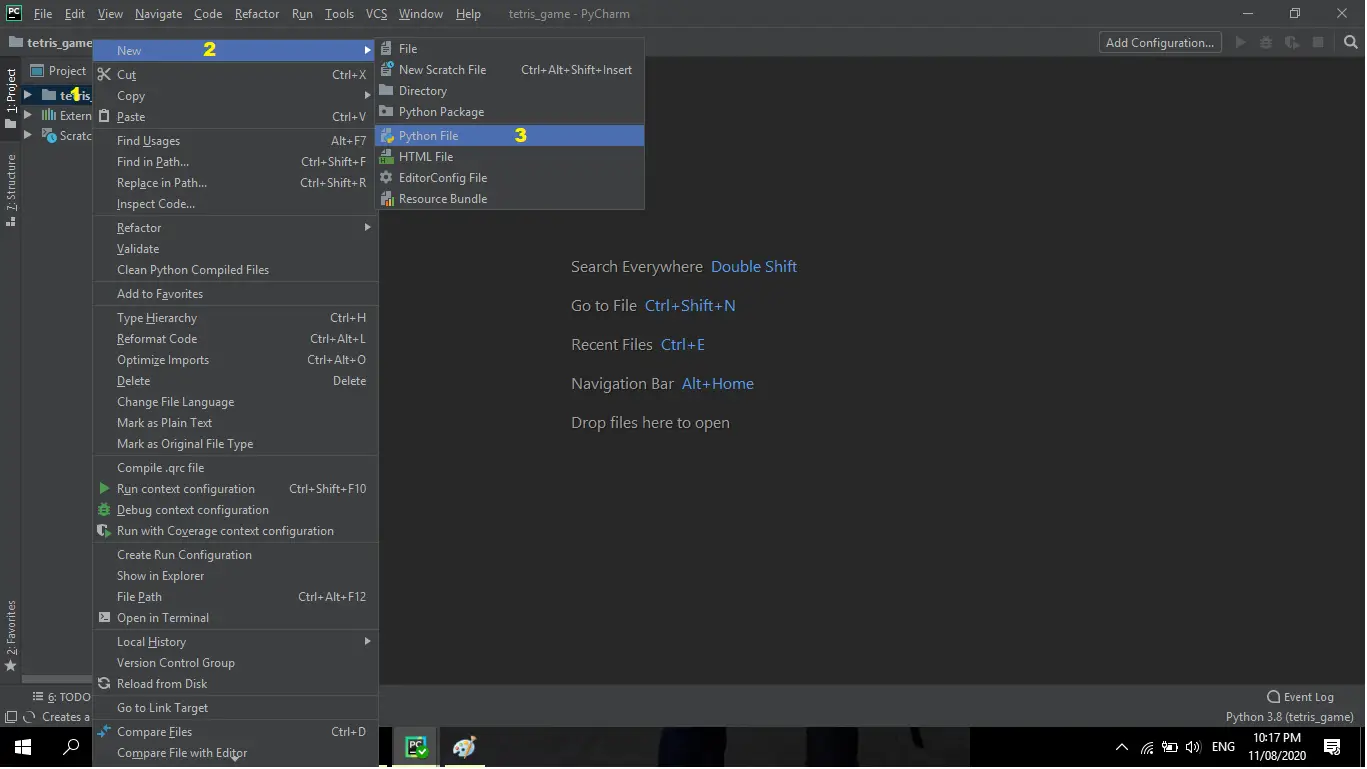Image resolution: width=1367 pixels, height=769 pixels.
Task: Open the Paint app taskbar icon
Action: pos(464,747)
